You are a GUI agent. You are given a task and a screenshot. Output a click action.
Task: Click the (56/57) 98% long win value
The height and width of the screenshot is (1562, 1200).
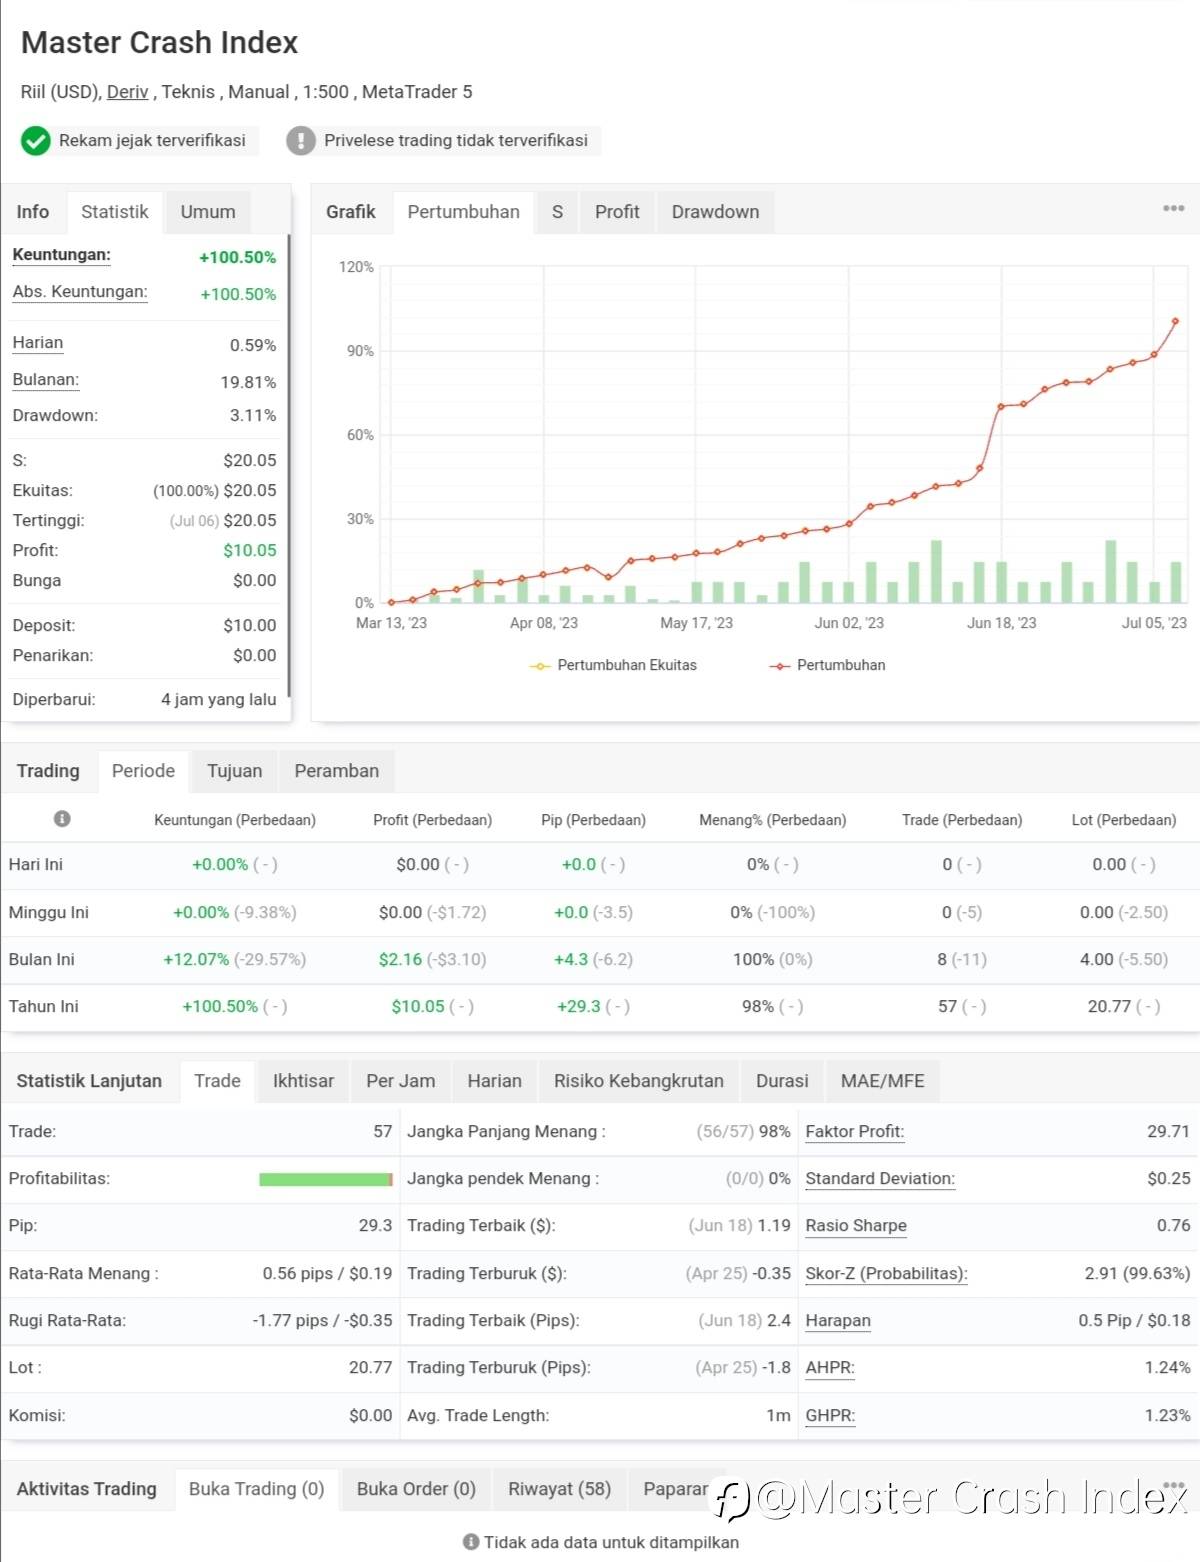[743, 1132]
